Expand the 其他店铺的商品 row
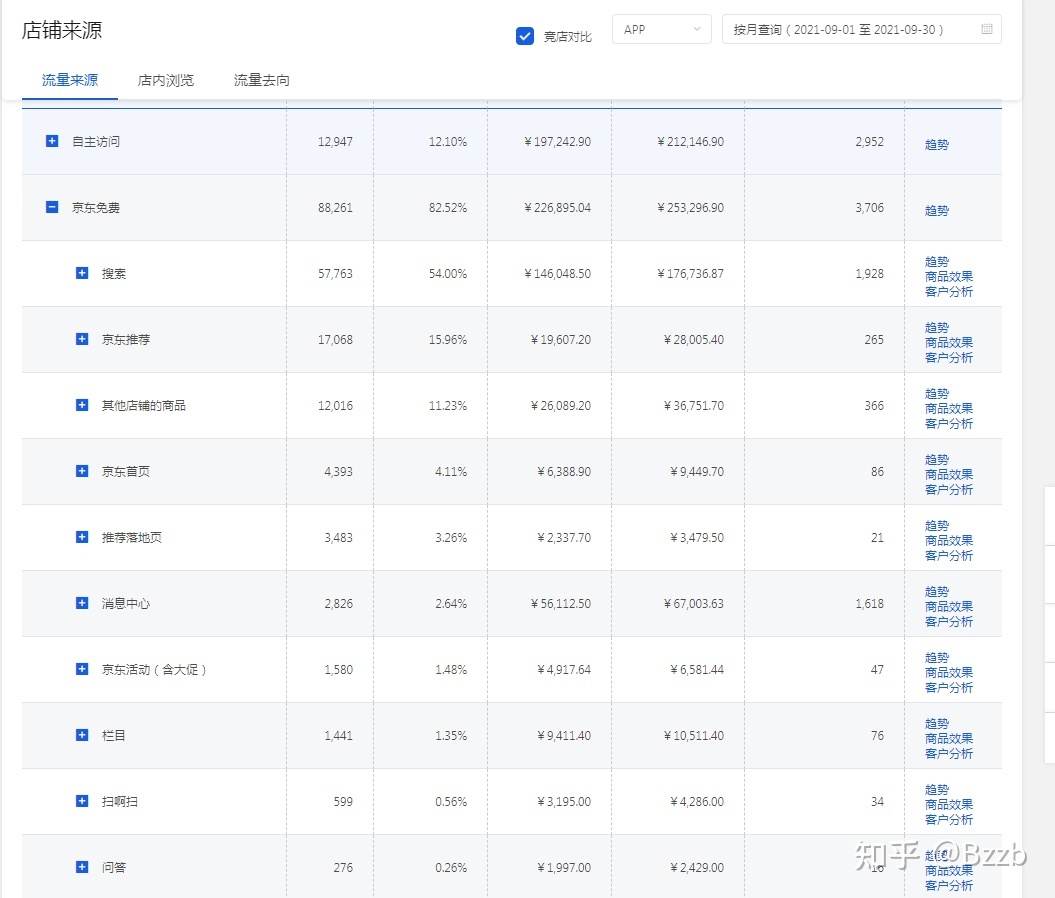Image resolution: width=1055 pixels, height=898 pixels. click(82, 405)
